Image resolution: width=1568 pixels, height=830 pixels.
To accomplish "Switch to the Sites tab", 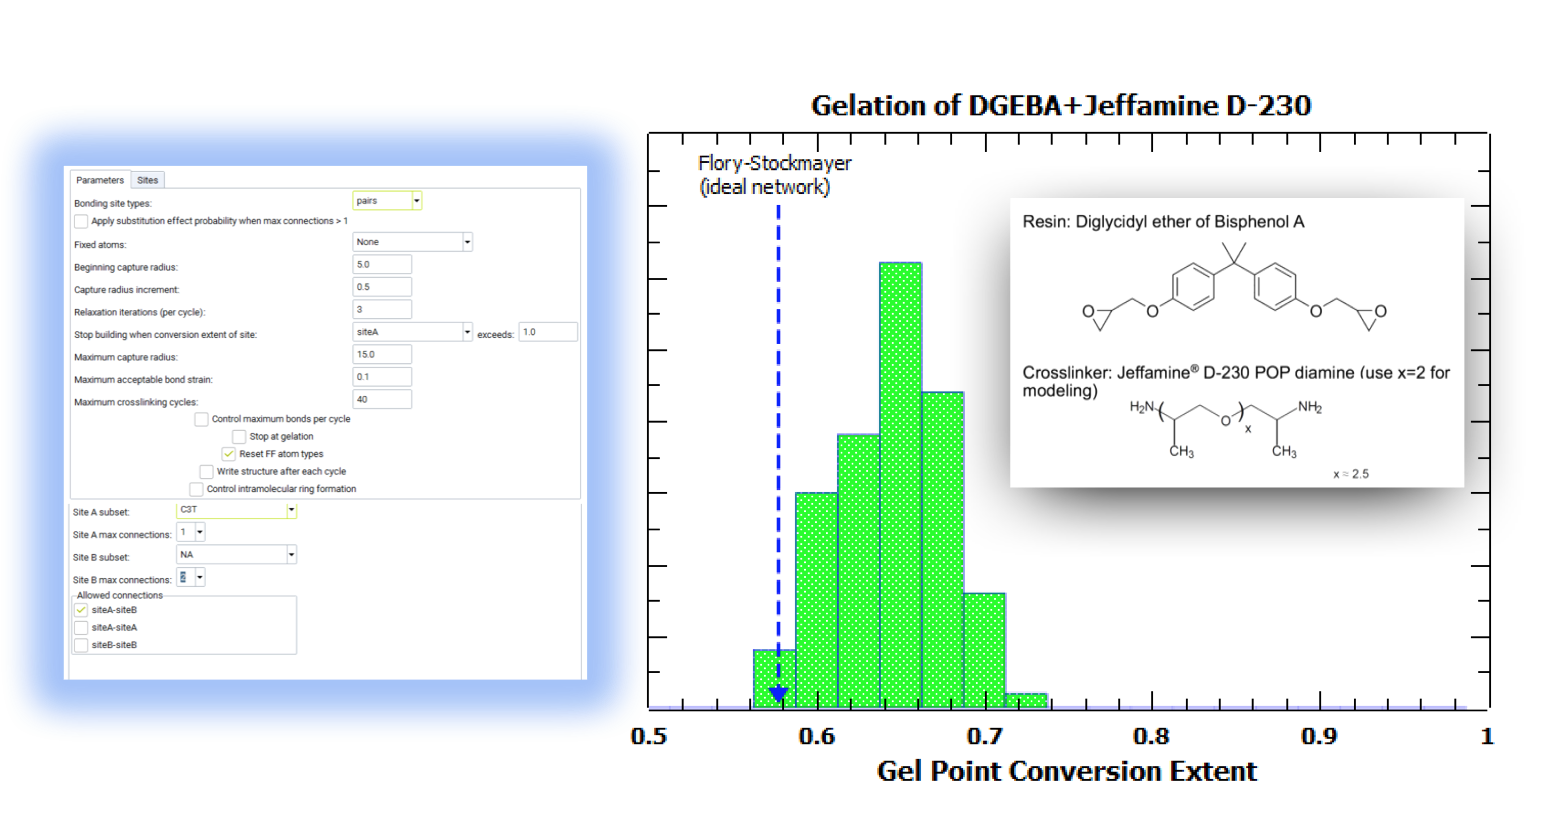I will 147,180.
